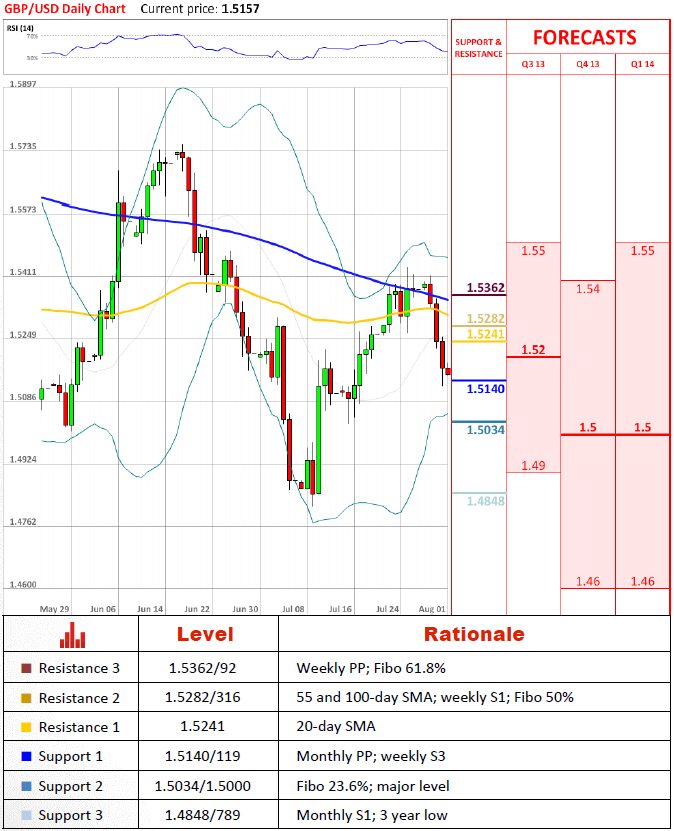Click the 1.5034 support level label
Viewport: 674px width, 831px height.
pyautogui.click(x=485, y=430)
